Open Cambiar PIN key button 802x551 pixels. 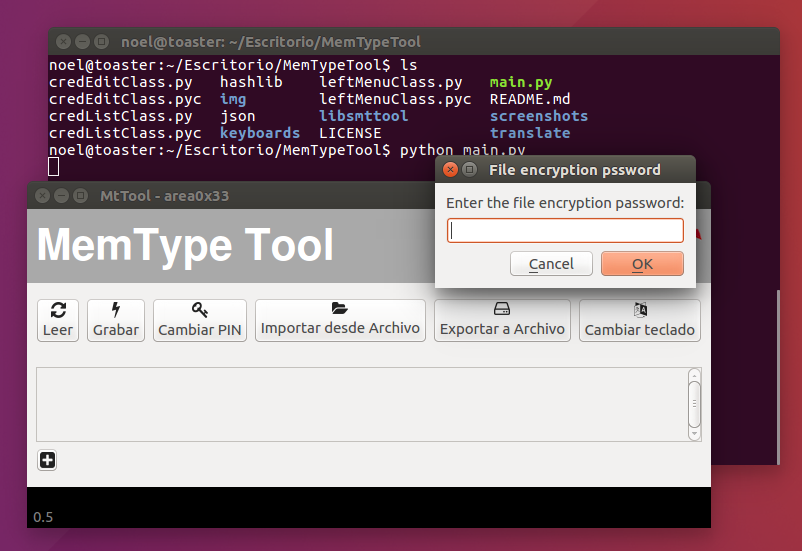199,320
